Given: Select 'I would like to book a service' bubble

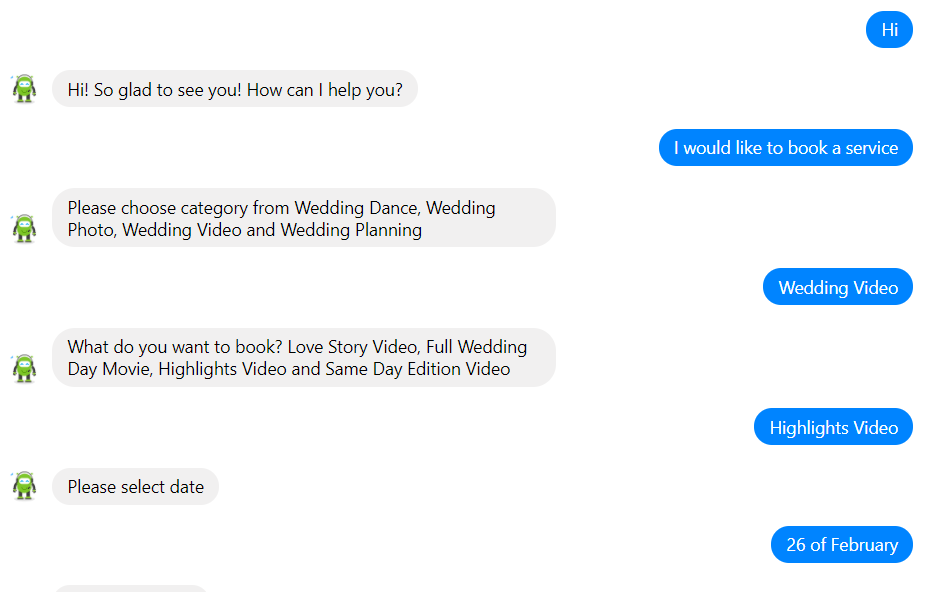Looking at the screenshot, I should click(x=785, y=147).
